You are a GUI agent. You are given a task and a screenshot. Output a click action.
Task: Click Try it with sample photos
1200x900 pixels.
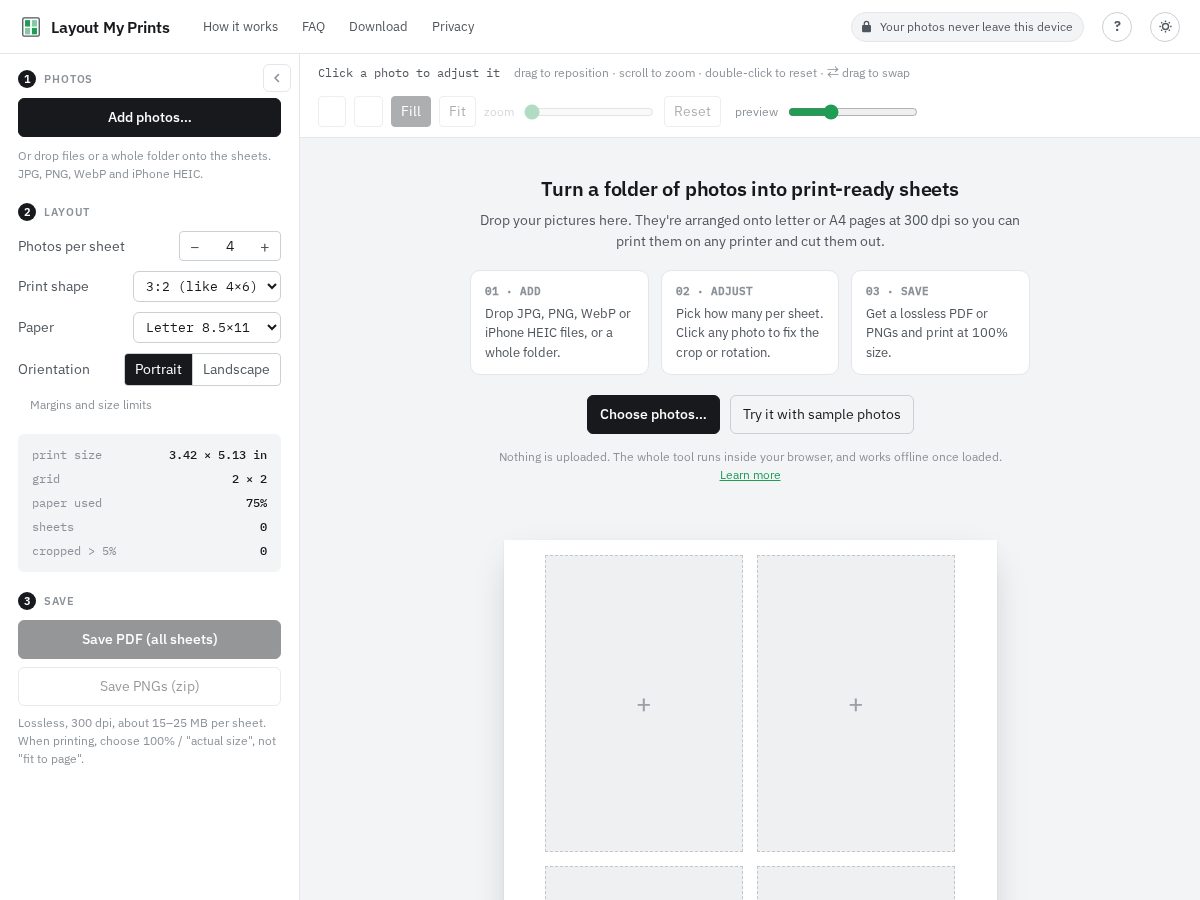click(822, 414)
